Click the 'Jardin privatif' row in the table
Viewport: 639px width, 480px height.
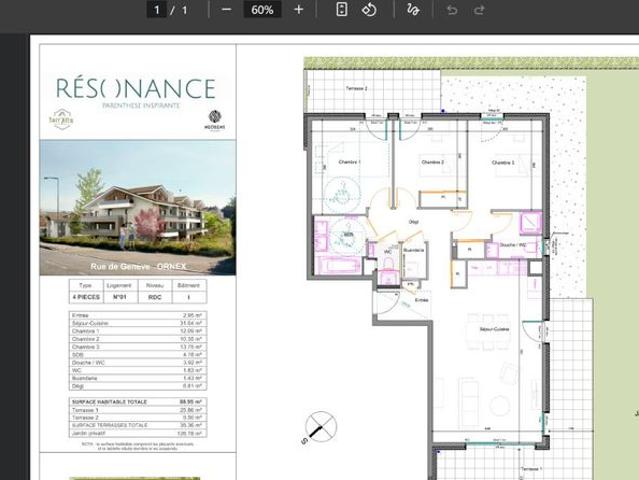click(x=138, y=433)
